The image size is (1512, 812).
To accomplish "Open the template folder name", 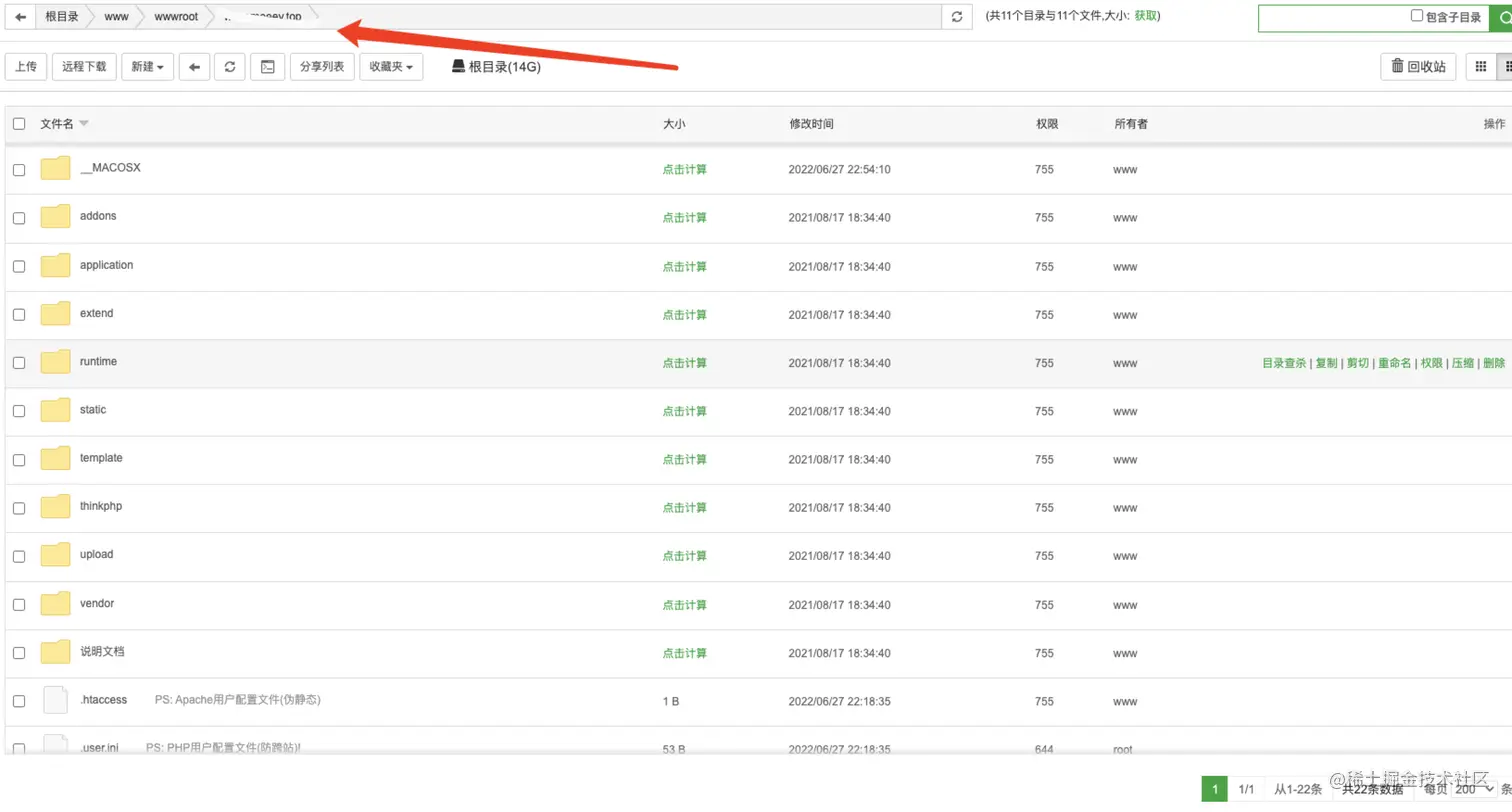I will click(x=101, y=458).
